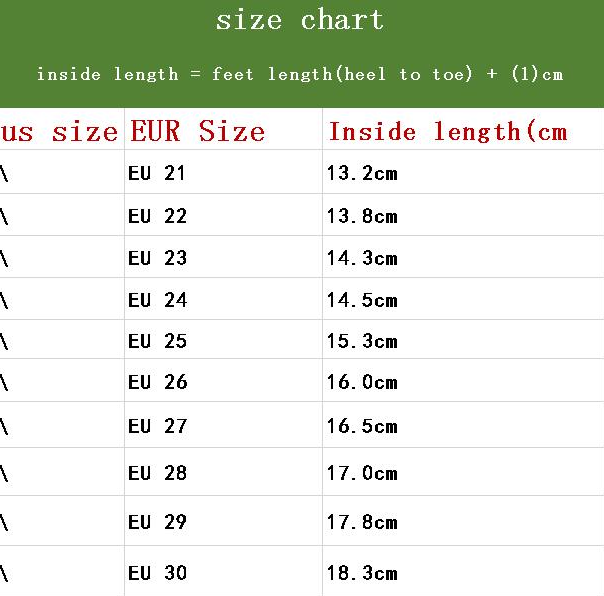
Task: Click the 14.3cm length value
Action: tap(362, 258)
